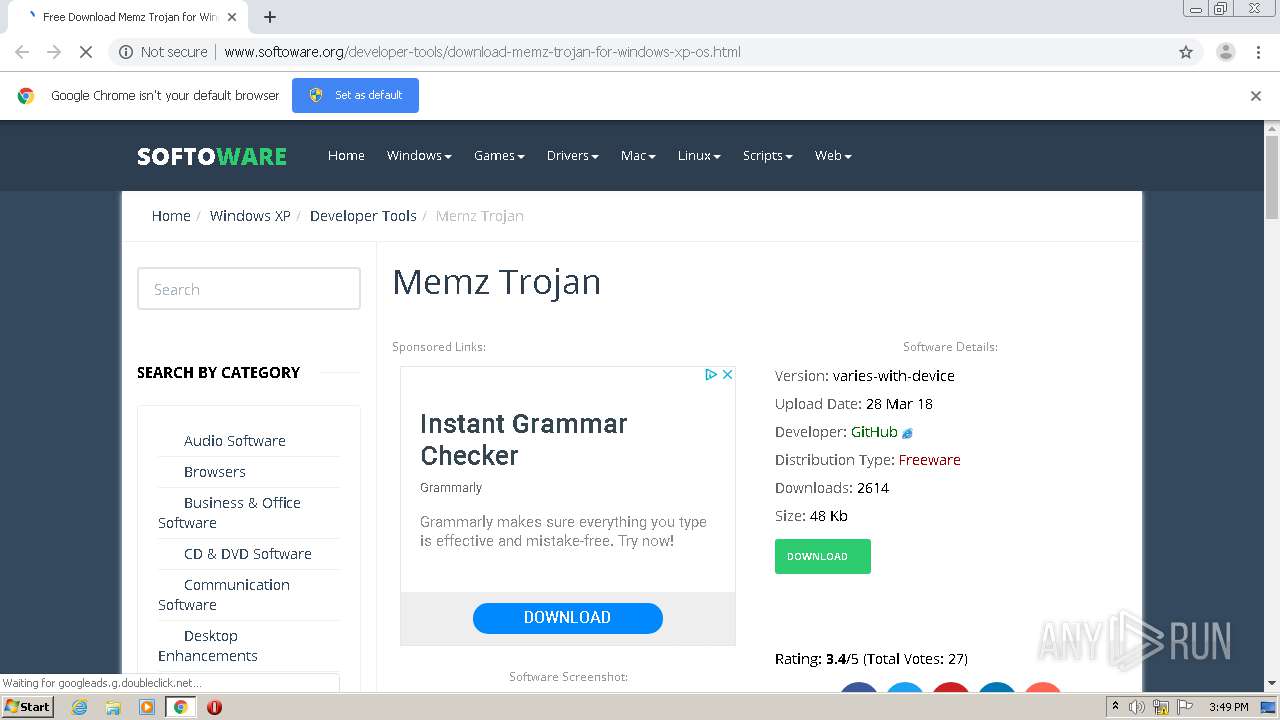The width and height of the screenshot is (1280, 720).
Task: Click the GitHub developer link
Action: pyautogui.click(x=874, y=432)
